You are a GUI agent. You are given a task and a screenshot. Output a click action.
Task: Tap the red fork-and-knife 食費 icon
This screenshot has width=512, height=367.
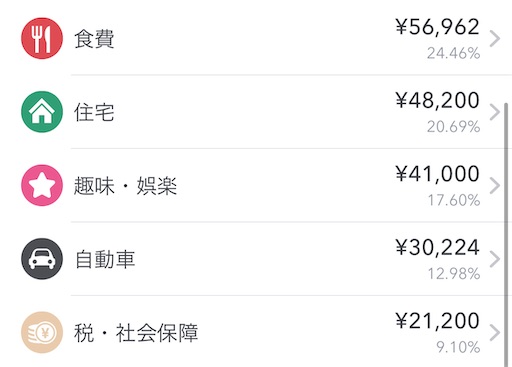pyautogui.click(x=42, y=38)
